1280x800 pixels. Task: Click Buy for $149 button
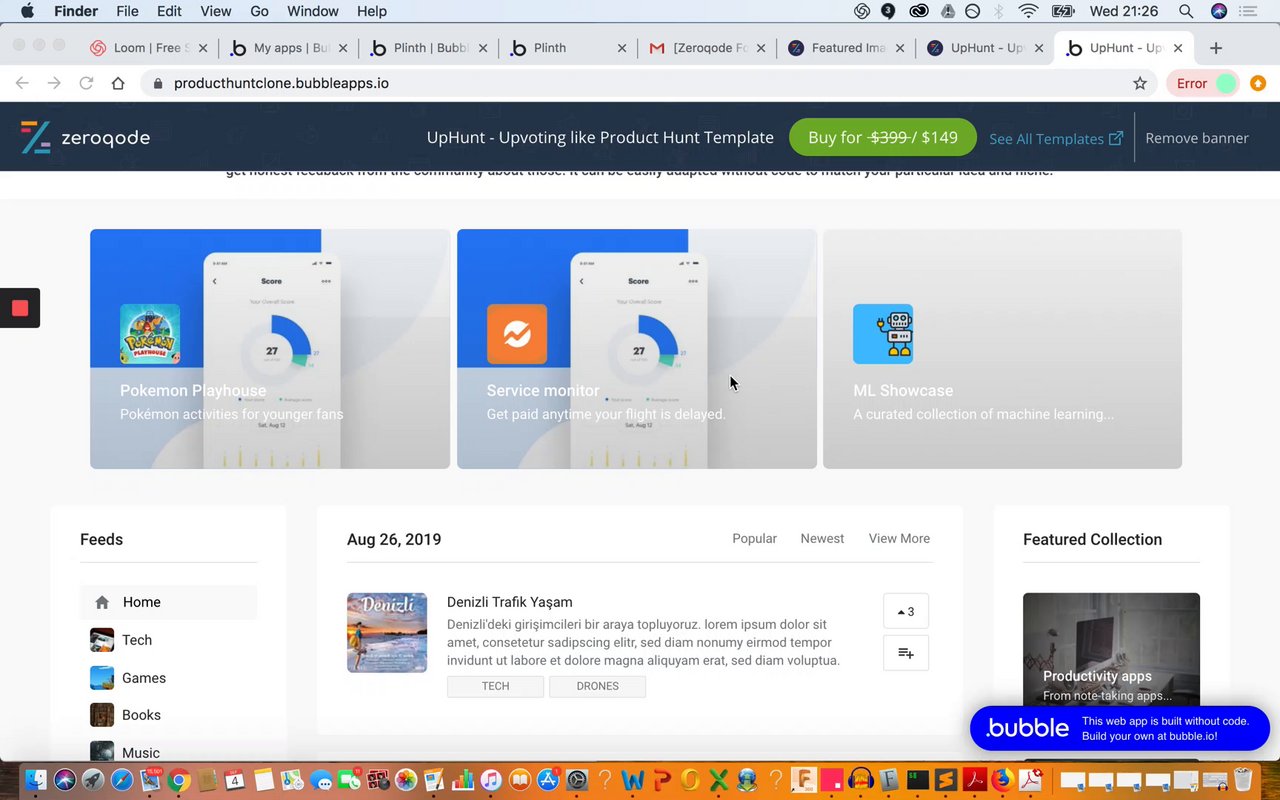click(883, 138)
